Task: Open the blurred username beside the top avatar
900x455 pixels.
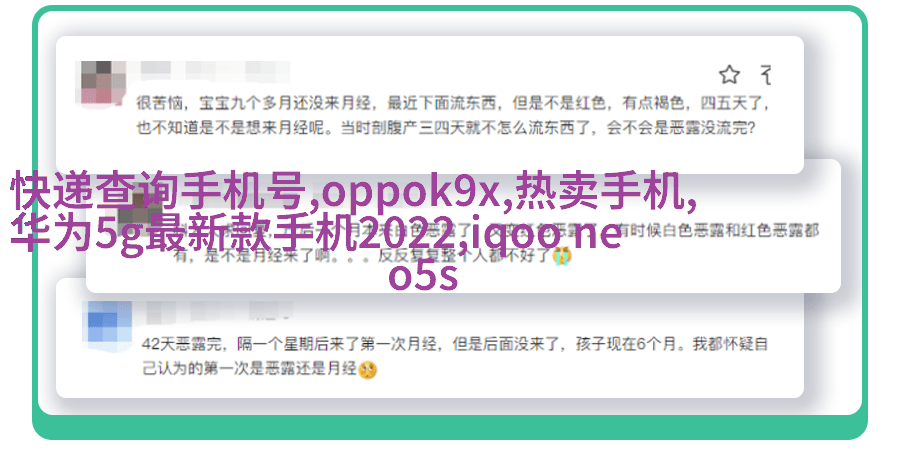Action: coord(214,71)
